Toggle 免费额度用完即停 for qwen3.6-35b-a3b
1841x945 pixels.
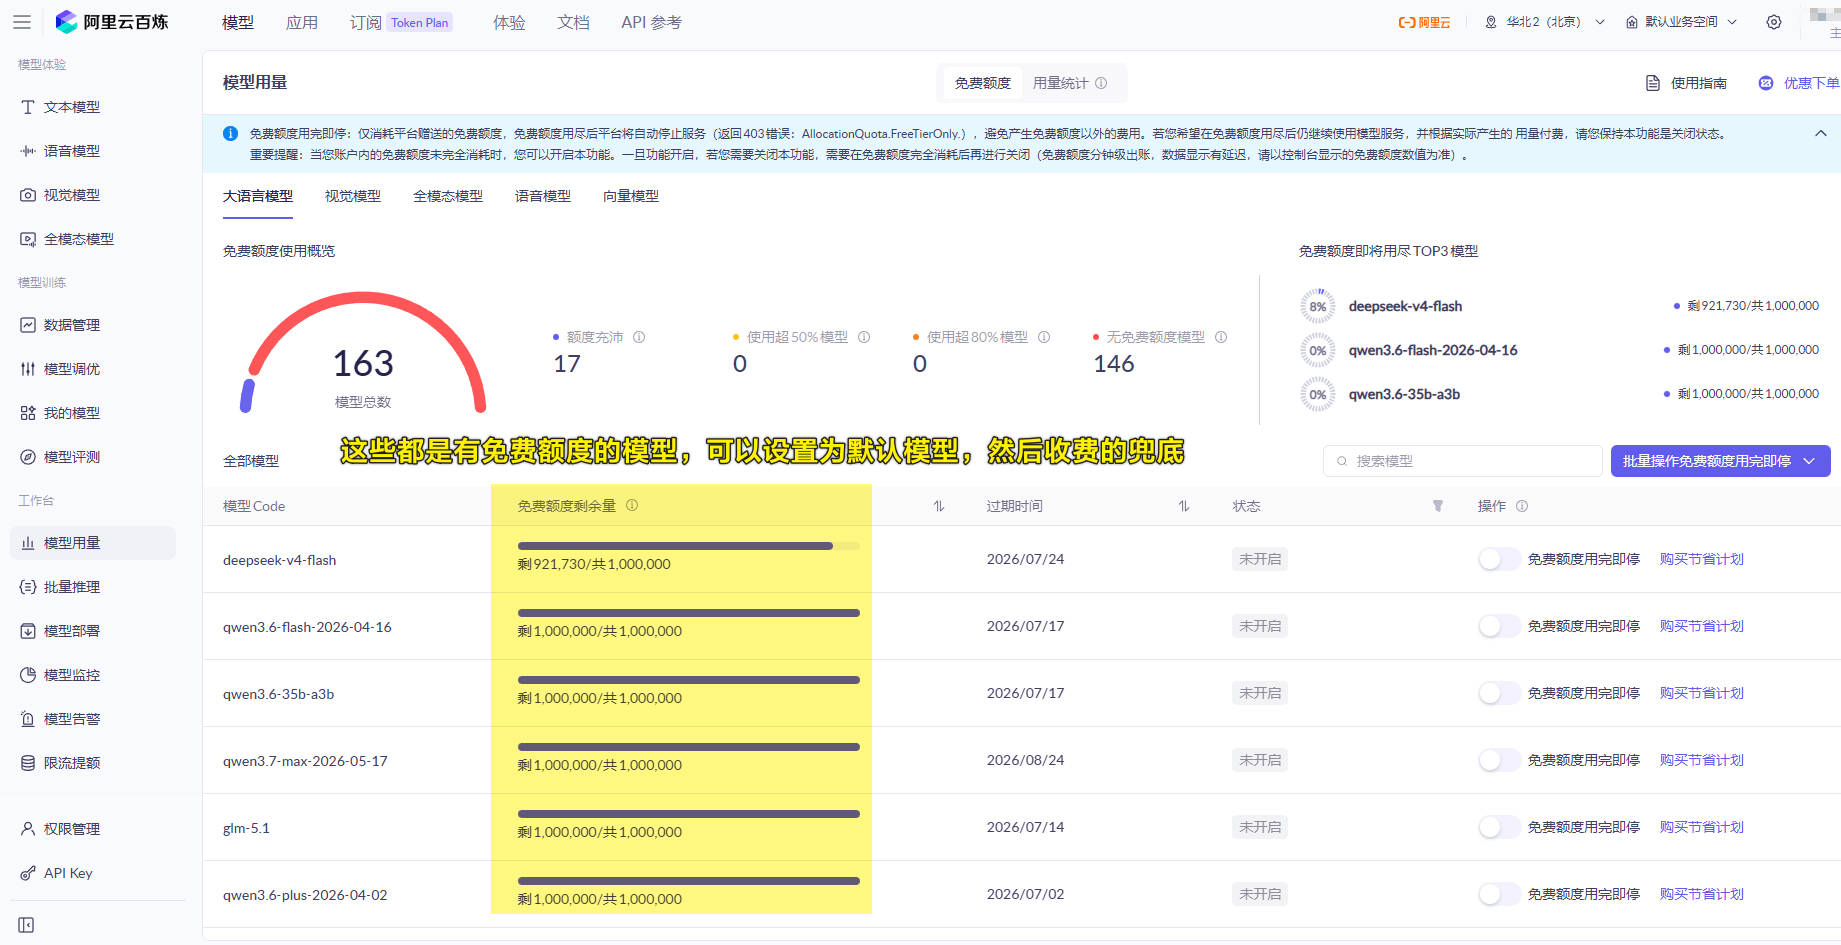(1498, 693)
